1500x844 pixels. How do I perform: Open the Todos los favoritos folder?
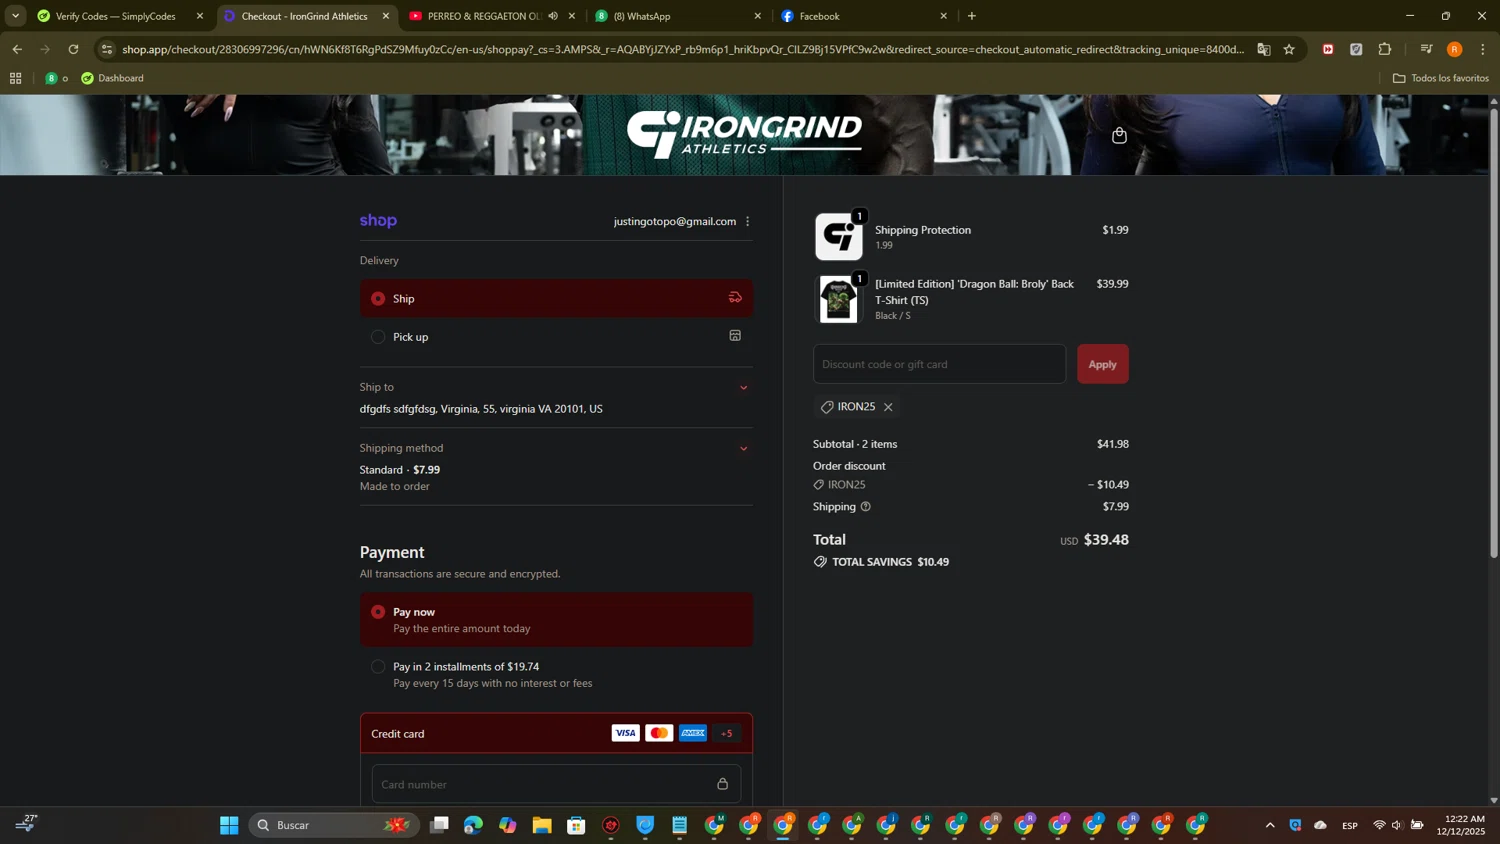point(1441,78)
